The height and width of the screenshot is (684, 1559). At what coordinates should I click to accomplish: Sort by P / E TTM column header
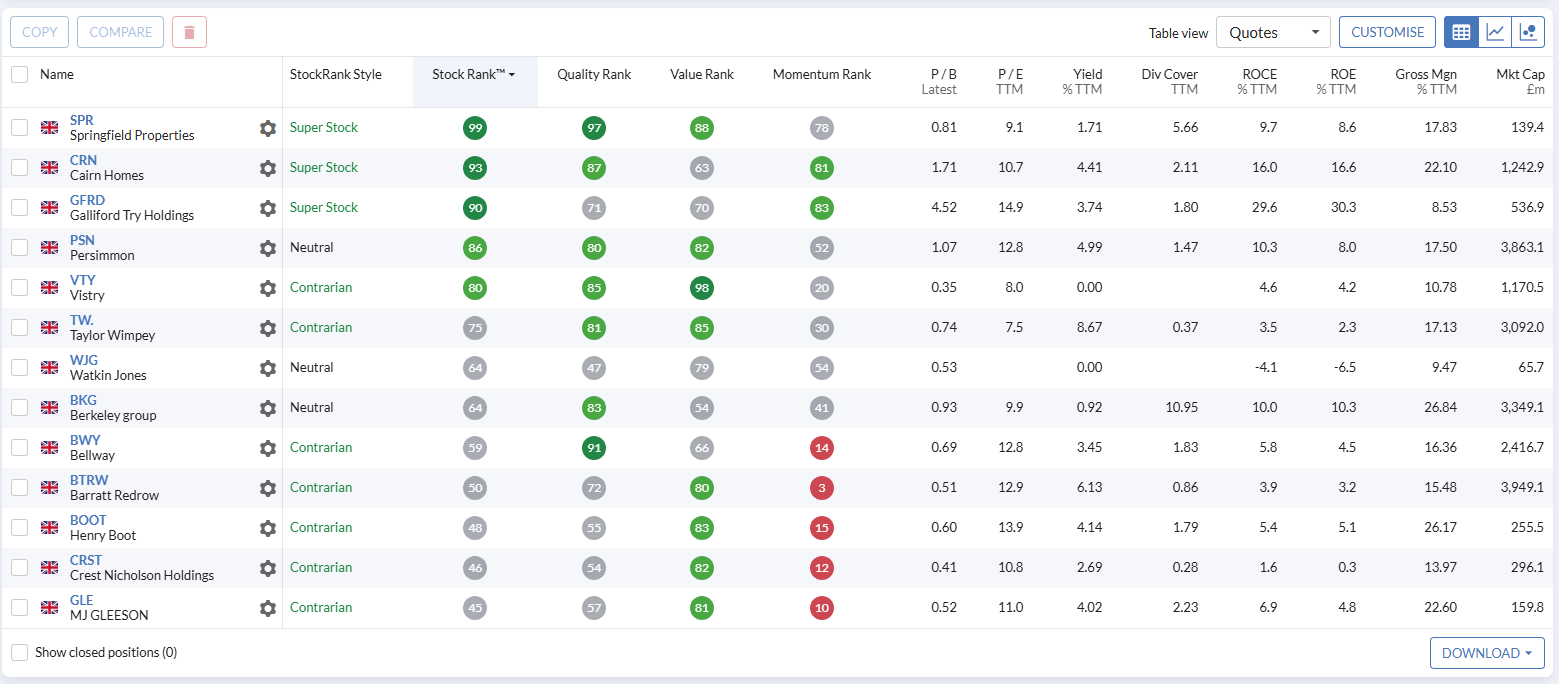tap(1010, 81)
